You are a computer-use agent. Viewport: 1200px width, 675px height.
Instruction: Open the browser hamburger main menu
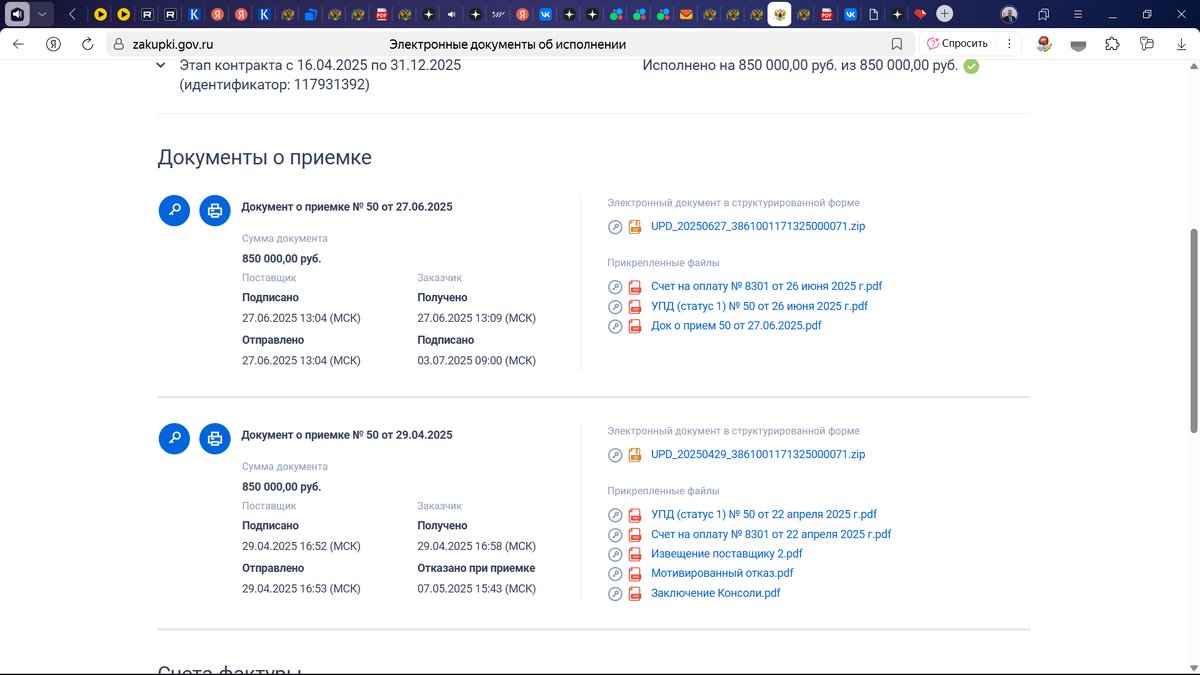coord(1078,15)
